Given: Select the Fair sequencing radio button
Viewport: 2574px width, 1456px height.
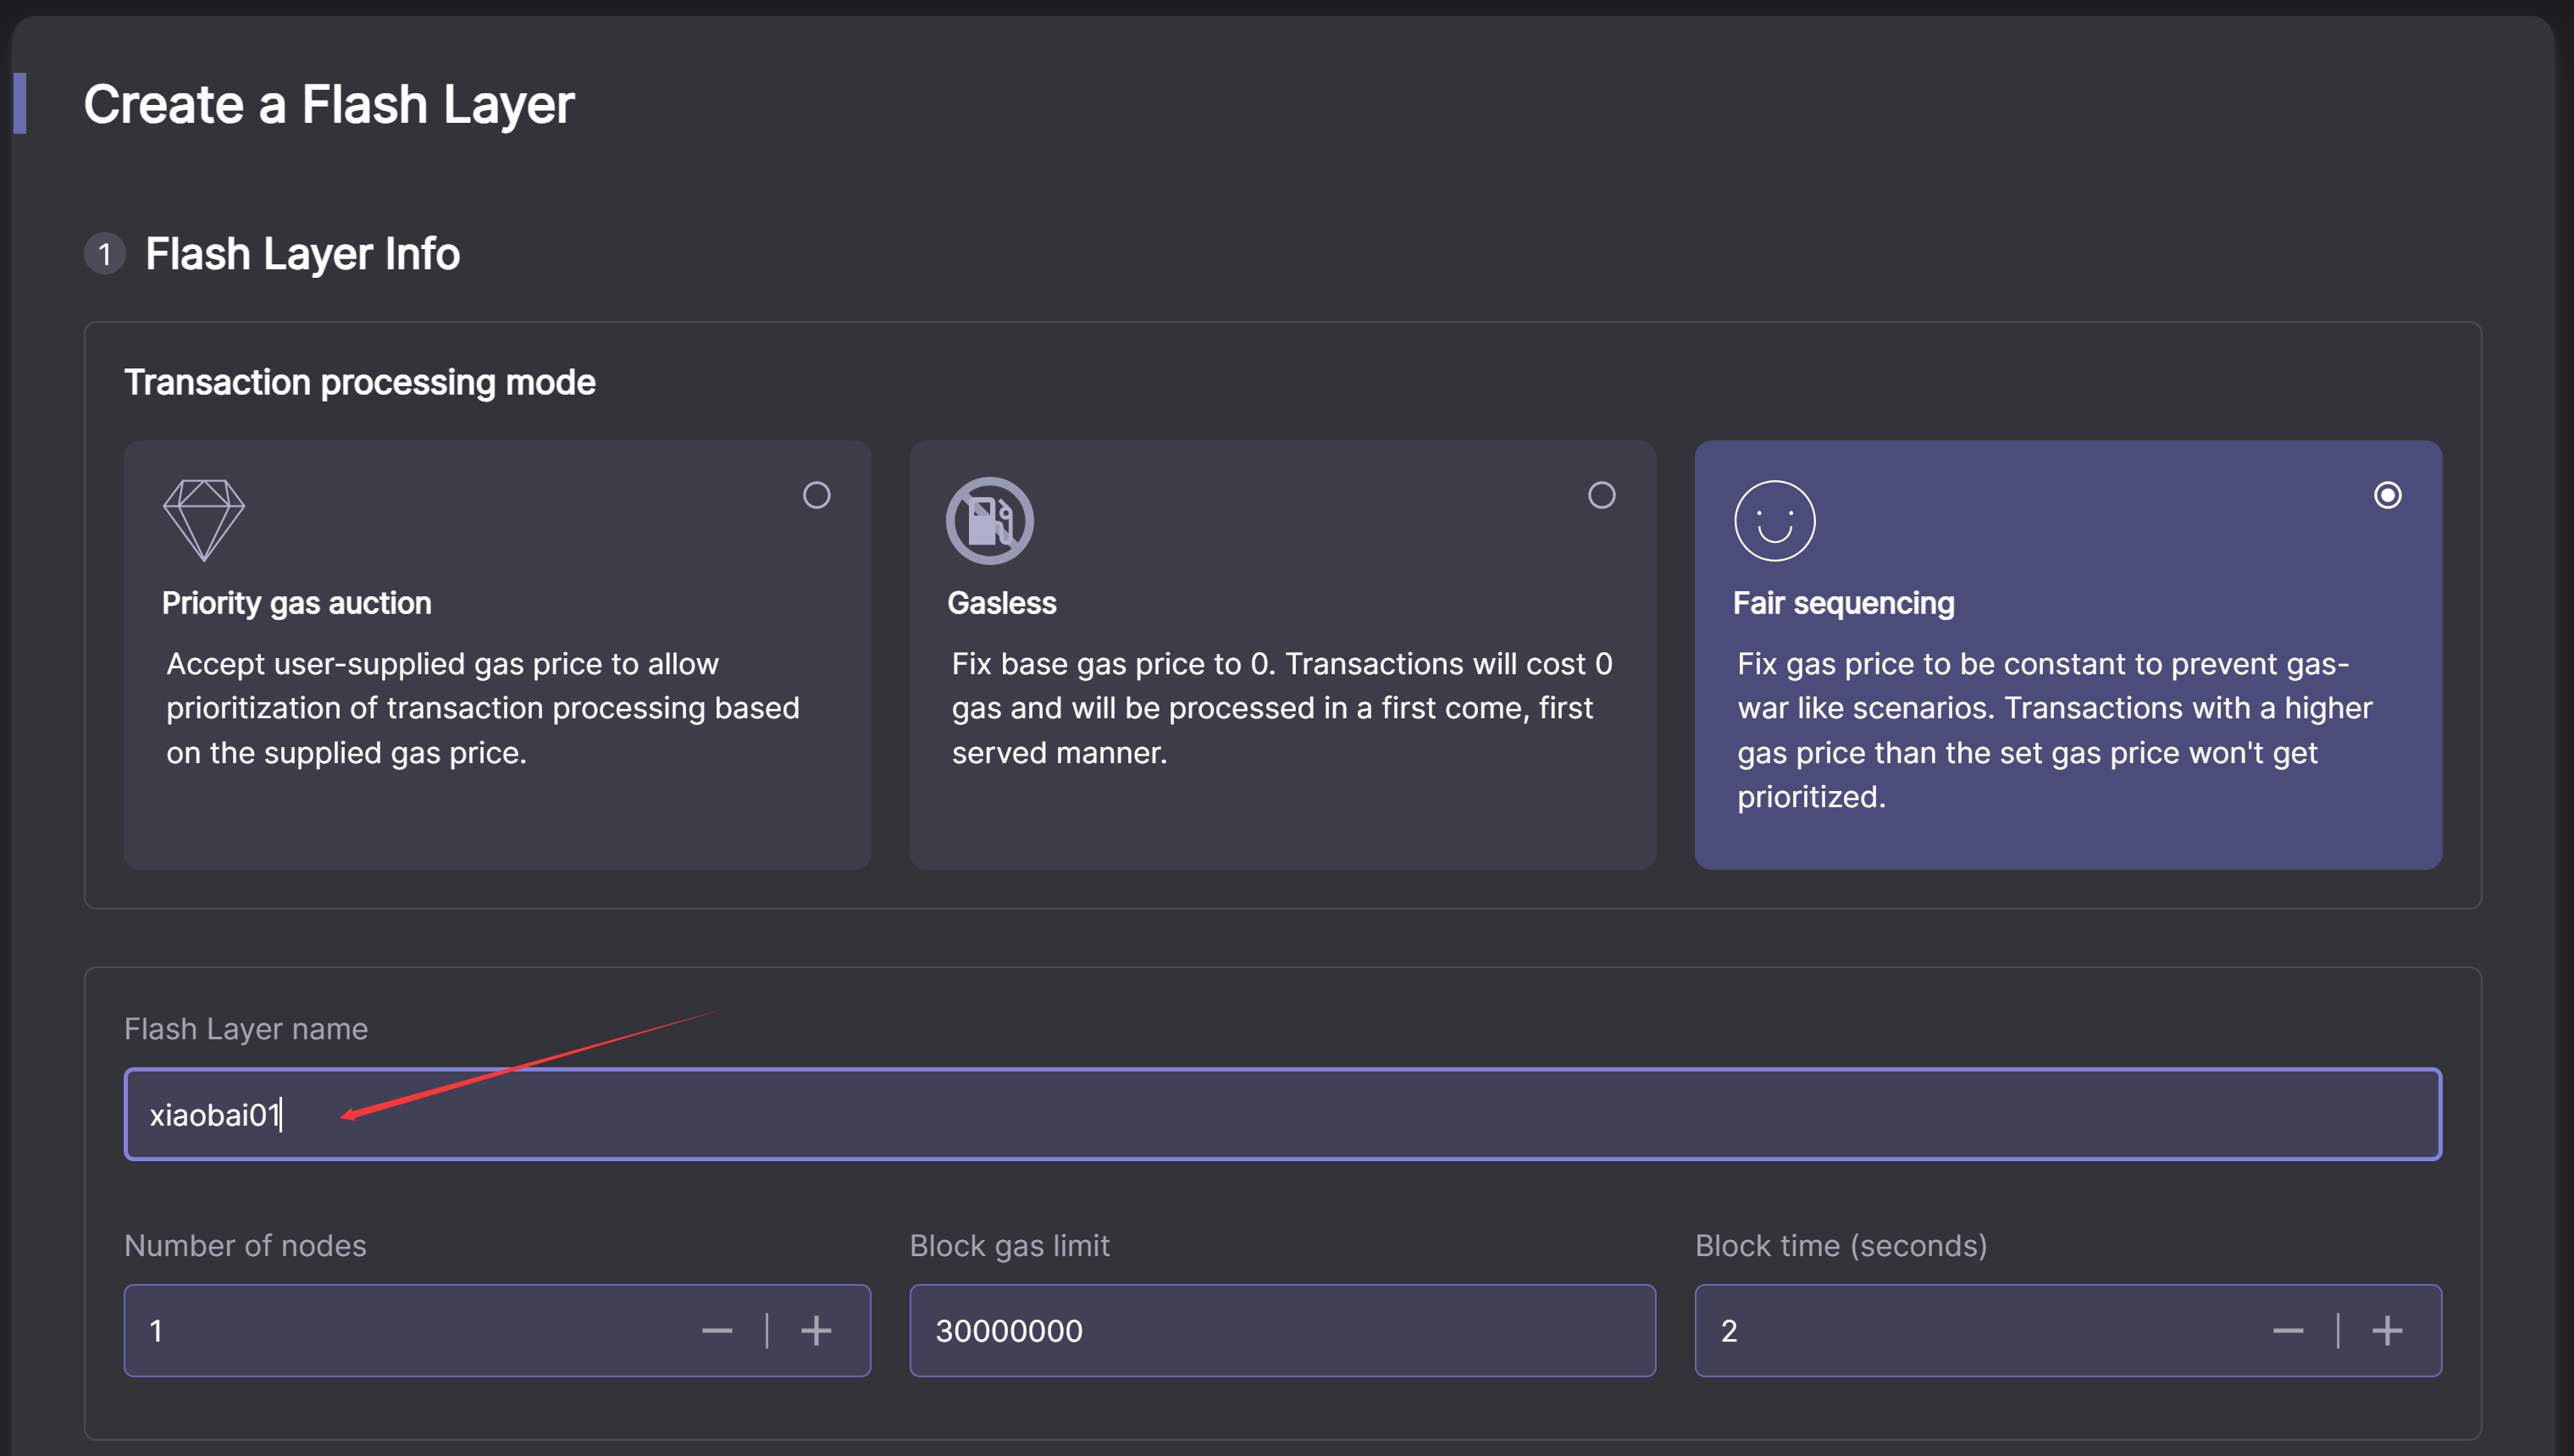Looking at the screenshot, I should click(2387, 495).
